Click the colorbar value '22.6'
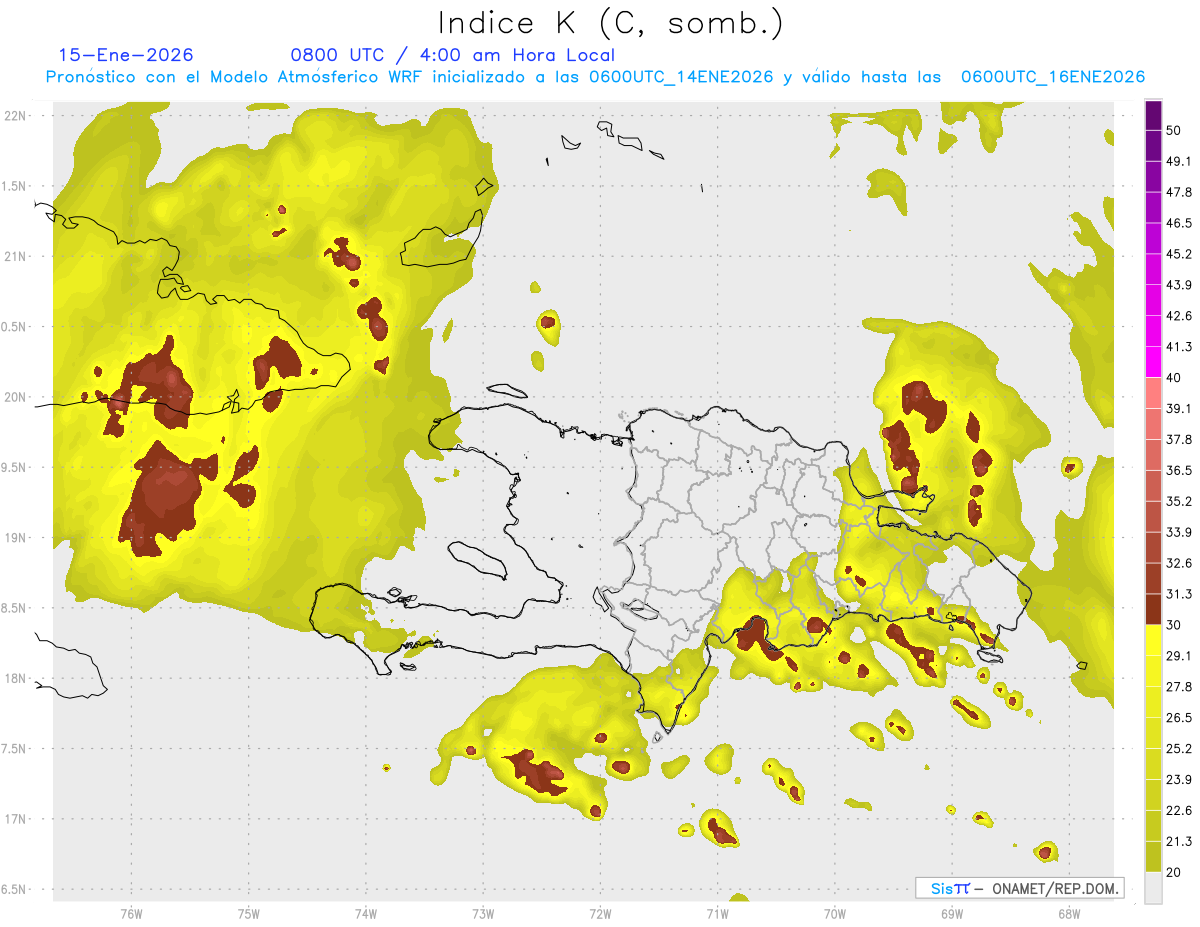 coord(1179,810)
